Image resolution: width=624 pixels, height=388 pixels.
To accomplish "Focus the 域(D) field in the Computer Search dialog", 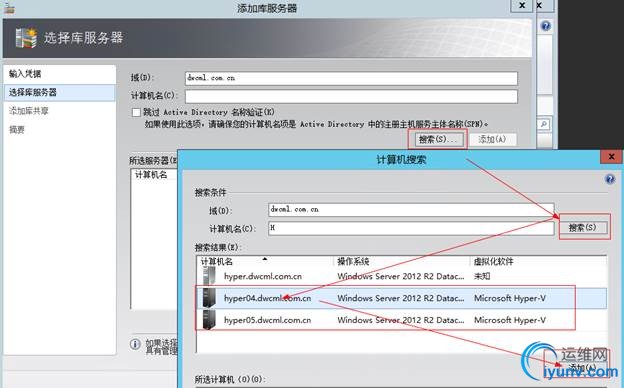I will (411, 210).
